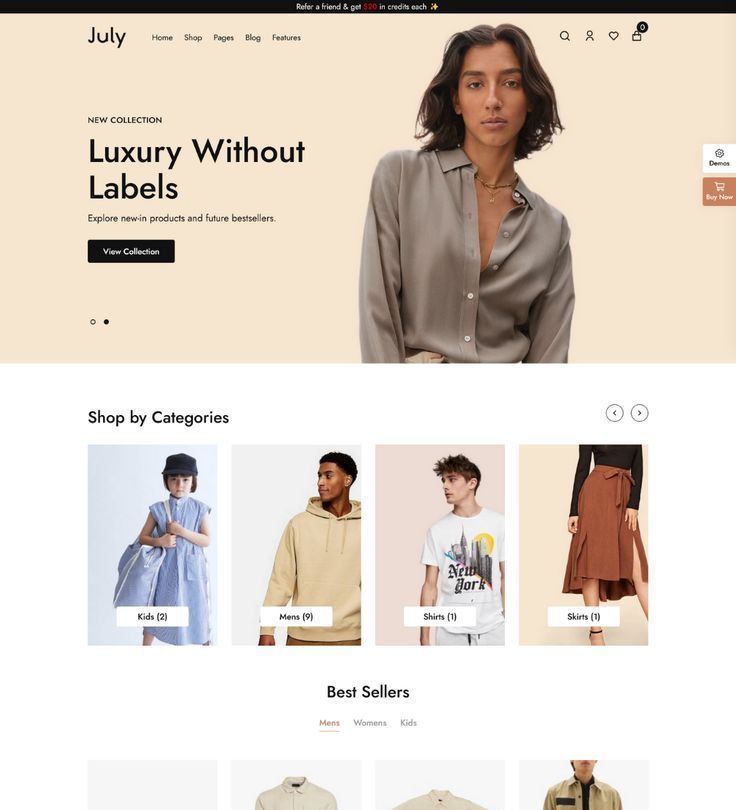Open the Demos gear panel
736x810 pixels.
click(x=719, y=158)
